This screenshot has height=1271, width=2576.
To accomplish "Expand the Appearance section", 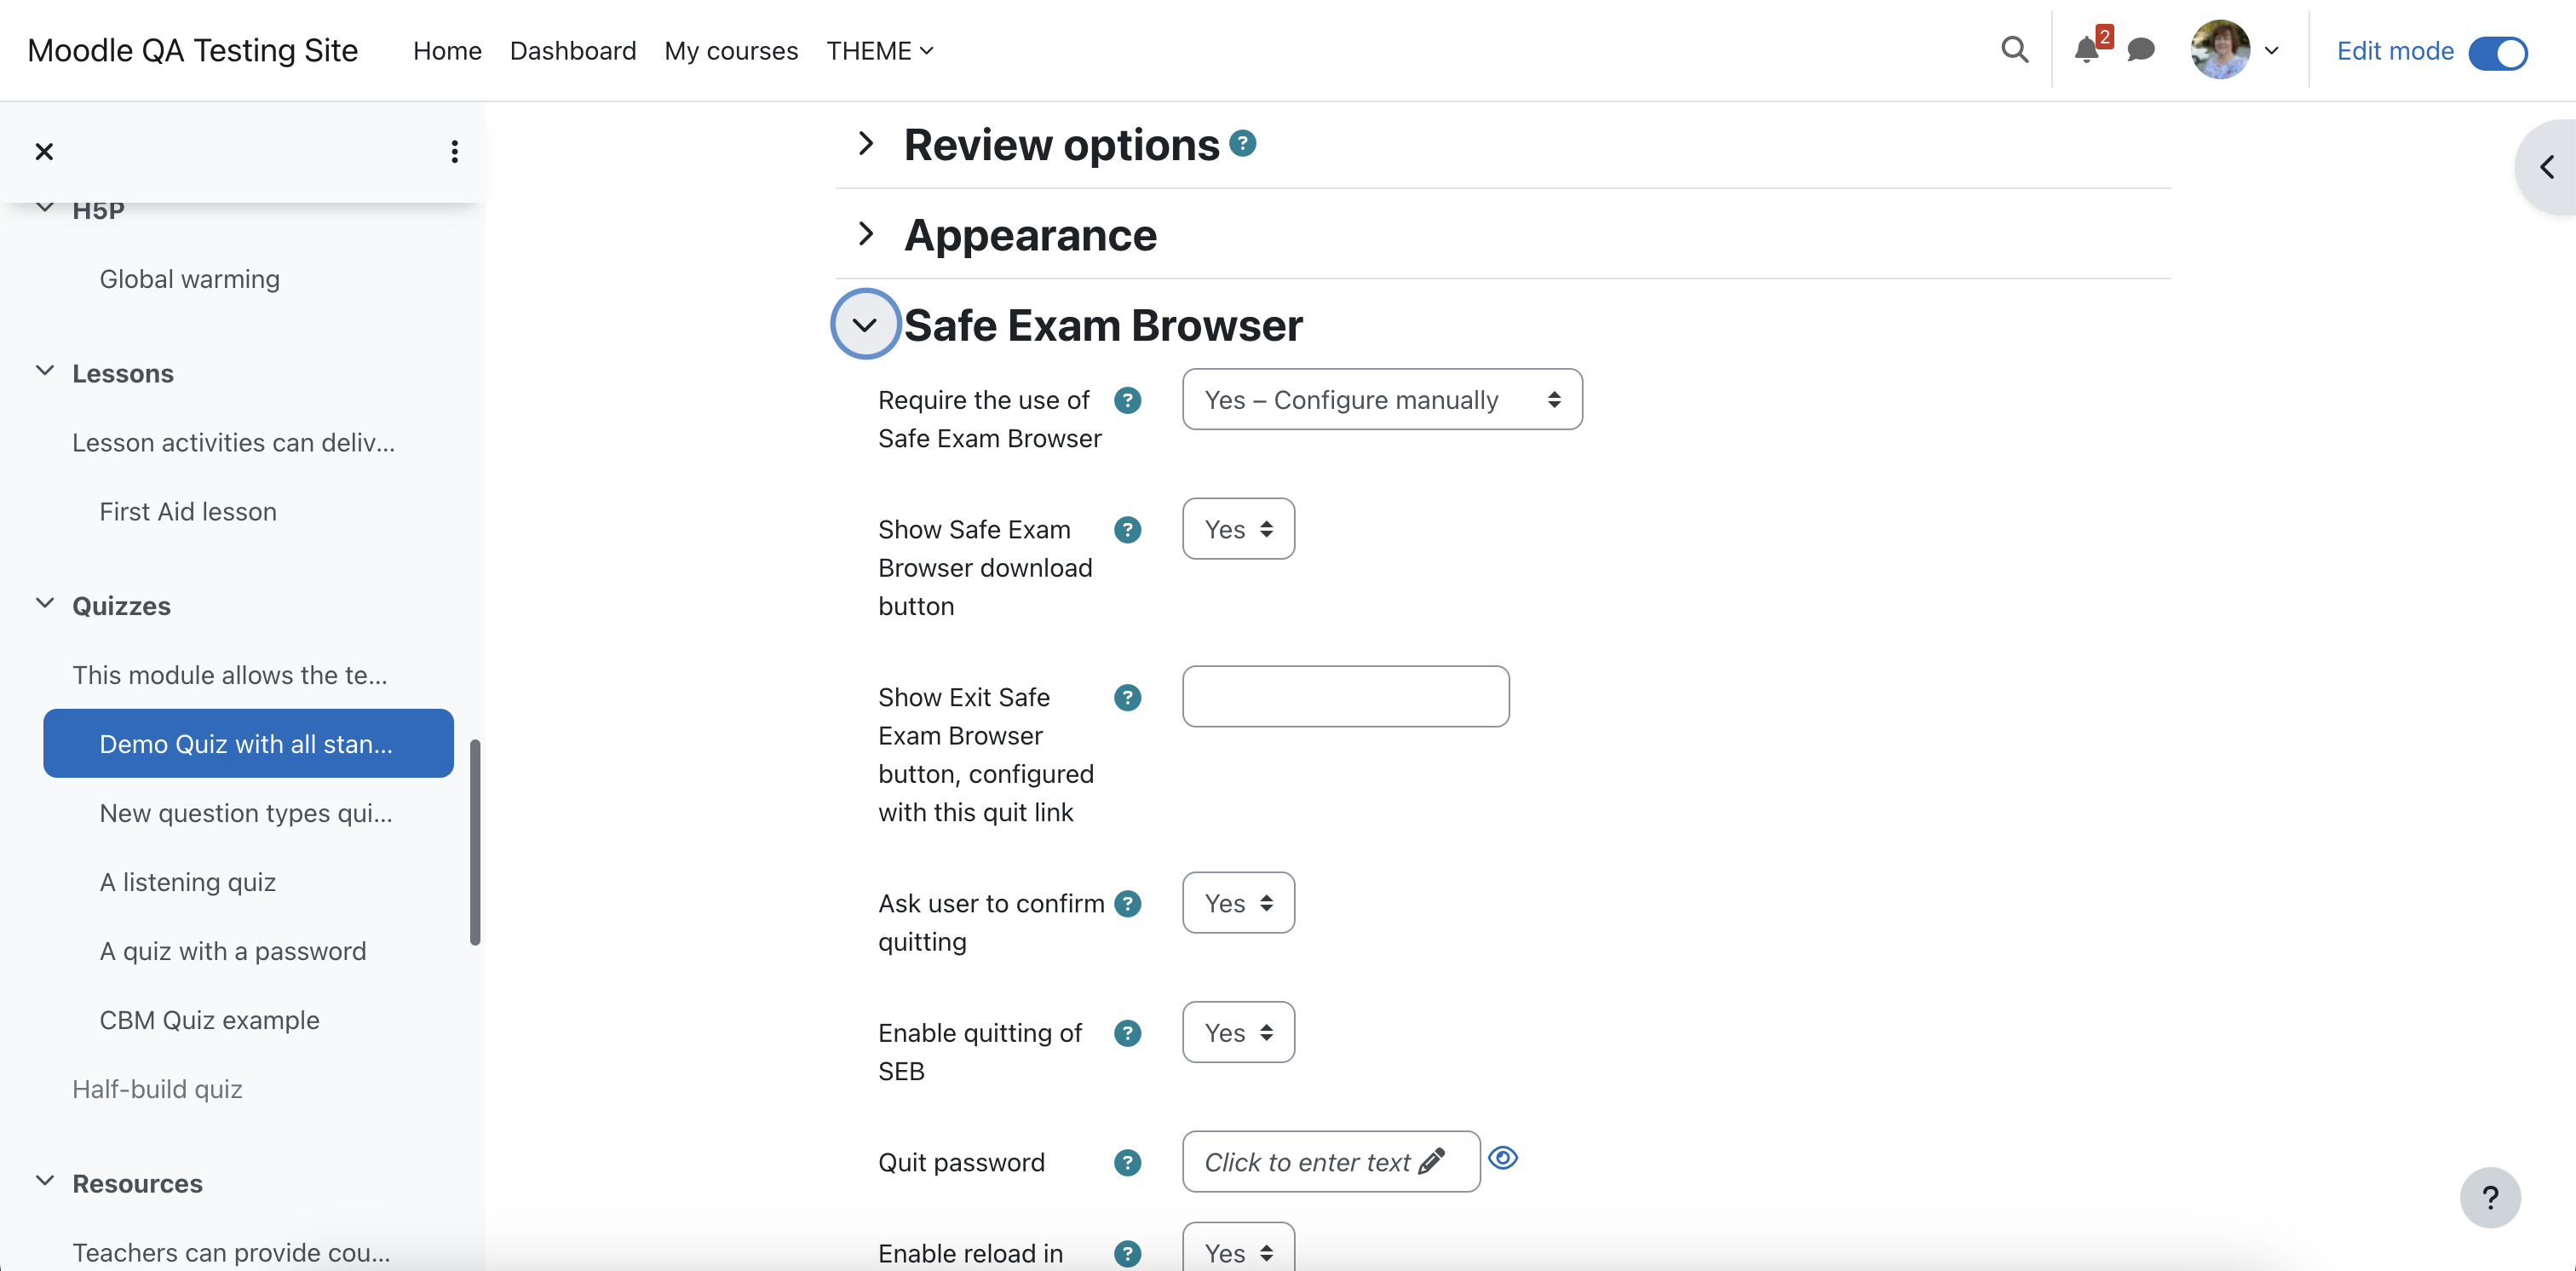I will (866, 234).
